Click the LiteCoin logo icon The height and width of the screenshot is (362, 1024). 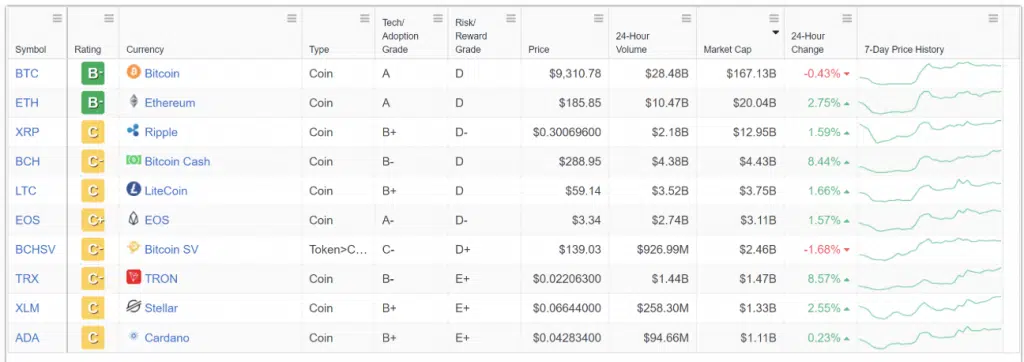pyautogui.click(x=133, y=190)
